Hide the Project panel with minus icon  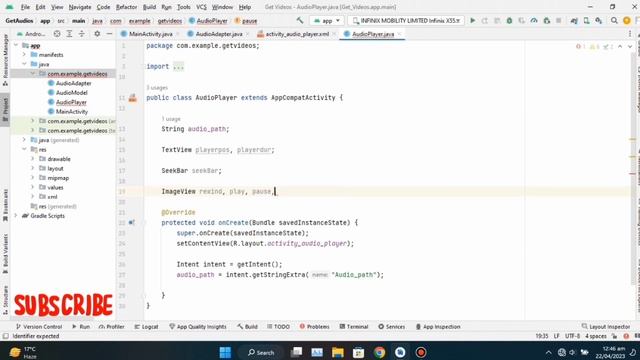[109, 34]
